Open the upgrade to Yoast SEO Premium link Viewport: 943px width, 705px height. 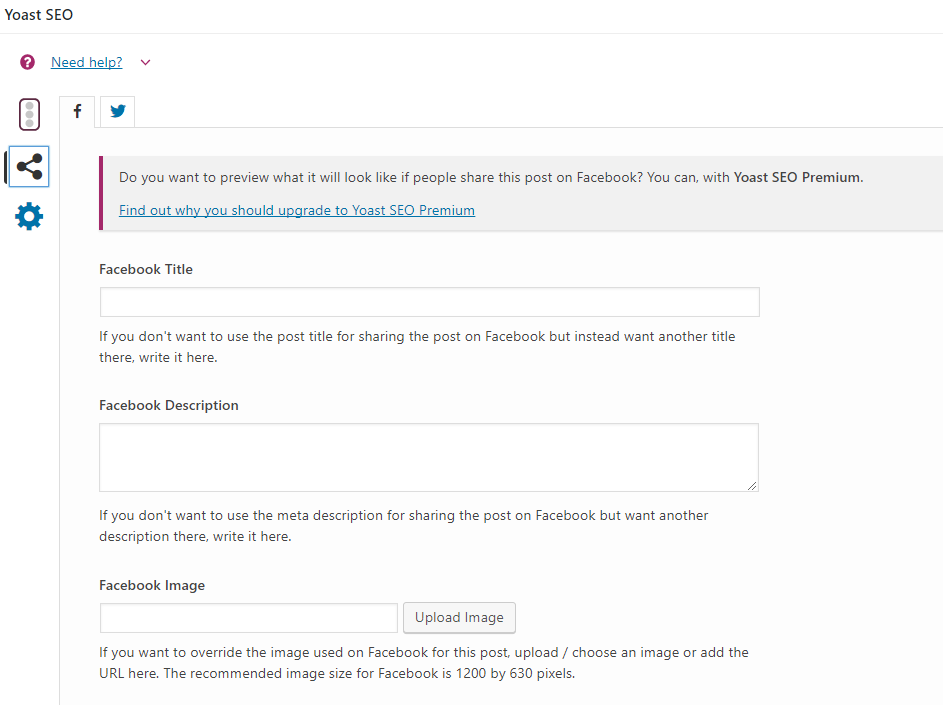(x=297, y=210)
